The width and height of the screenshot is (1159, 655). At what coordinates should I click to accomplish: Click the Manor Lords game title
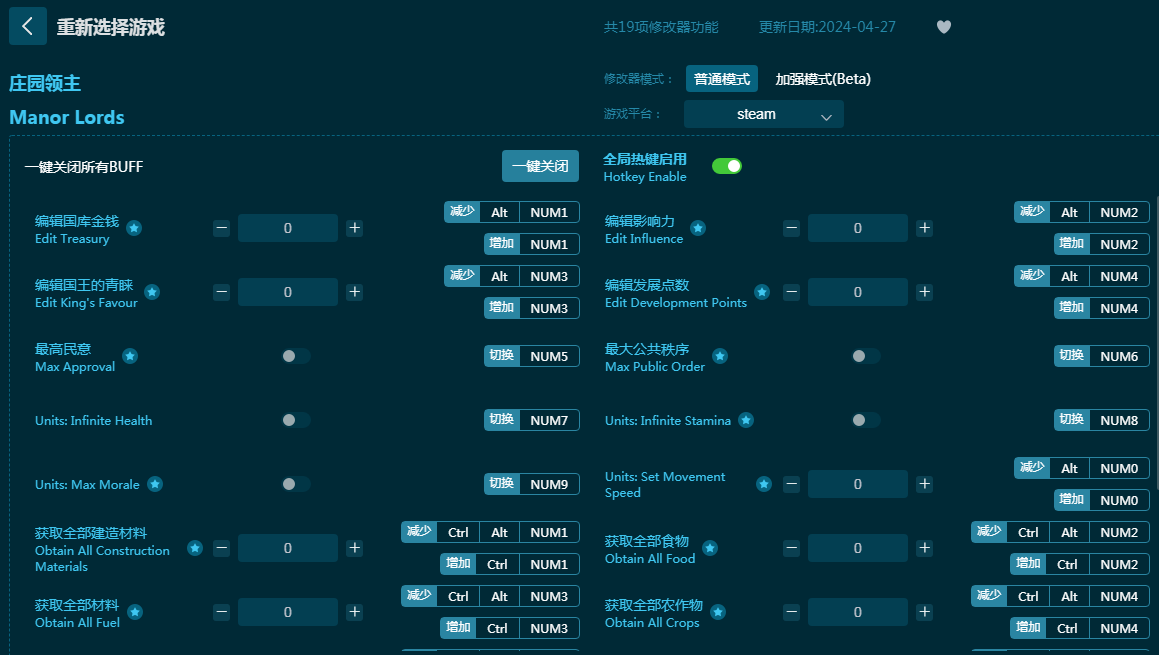point(67,118)
